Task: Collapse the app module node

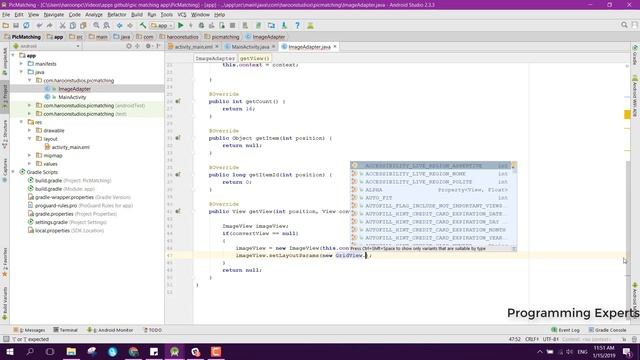Action: point(13,56)
